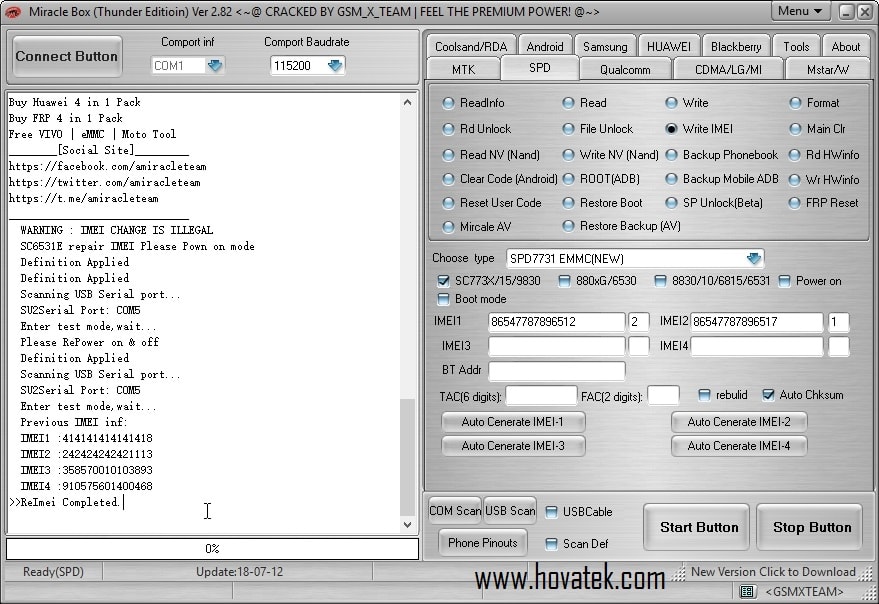The height and width of the screenshot is (604, 879).
Task: Click New Version Click to Download link
Action: 773,571
